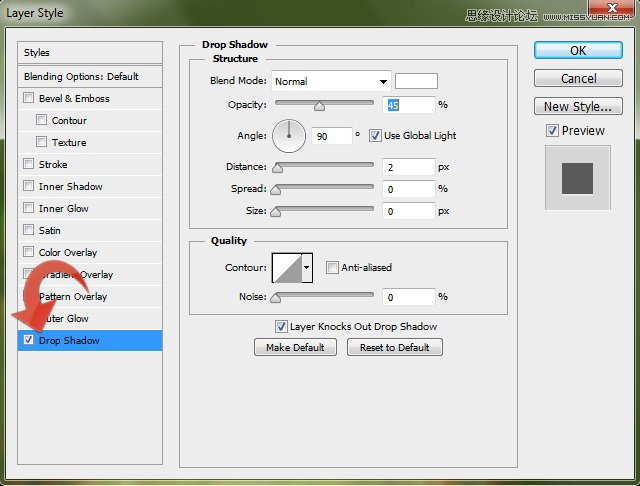Click the Spread slider handle
This screenshot has width=640, height=486.
click(276, 190)
